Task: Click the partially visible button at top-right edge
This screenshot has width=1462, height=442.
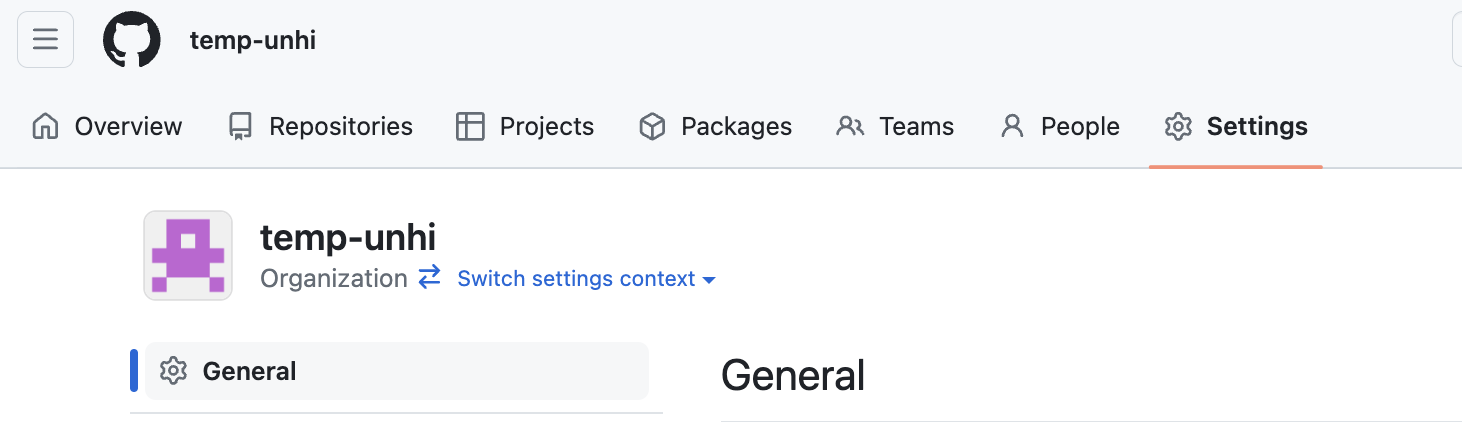Action: [x=1457, y=40]
